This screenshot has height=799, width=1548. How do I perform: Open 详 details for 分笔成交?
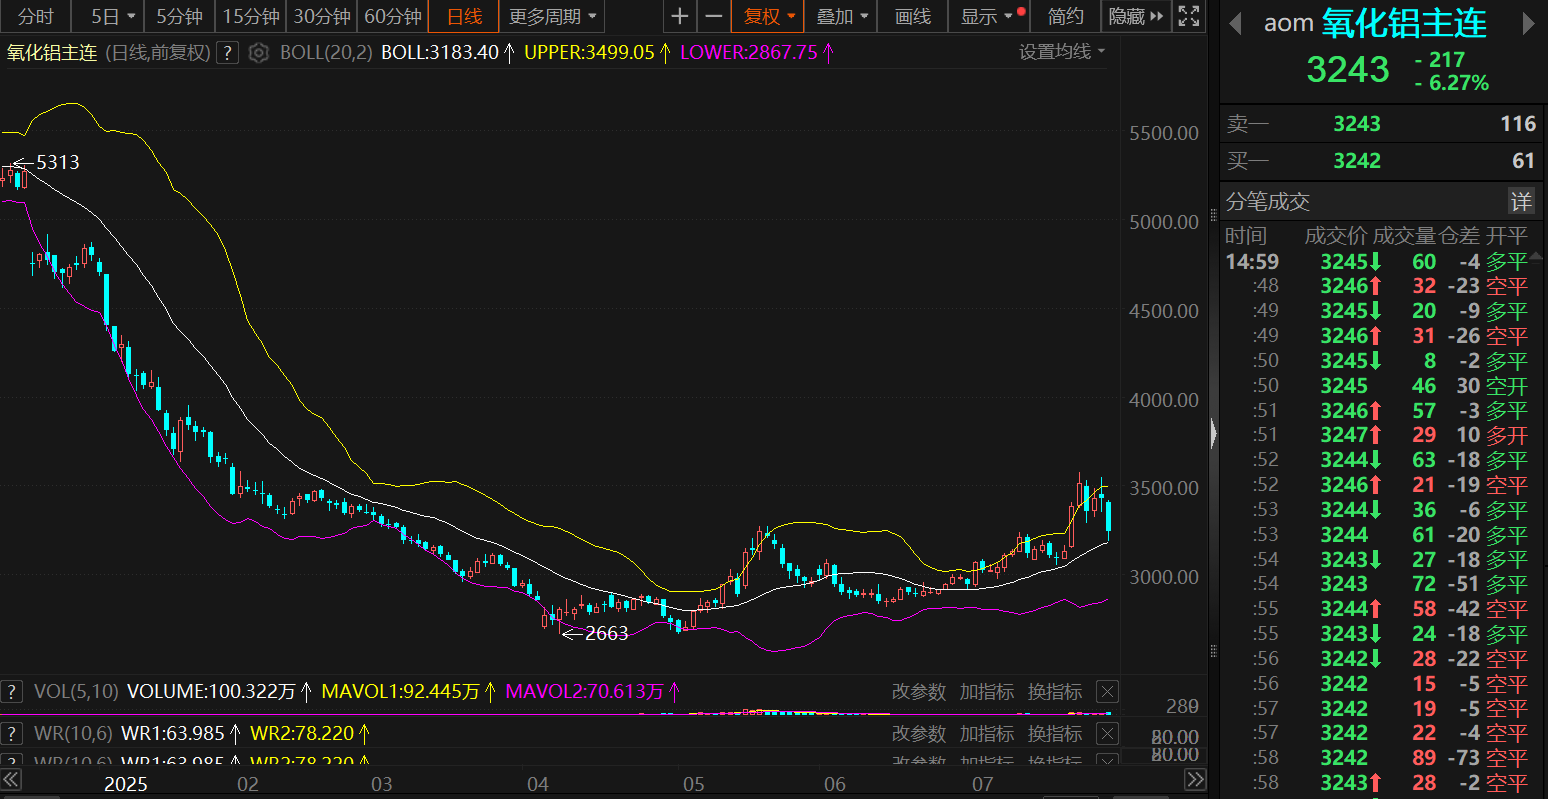tap(1520, 201)
